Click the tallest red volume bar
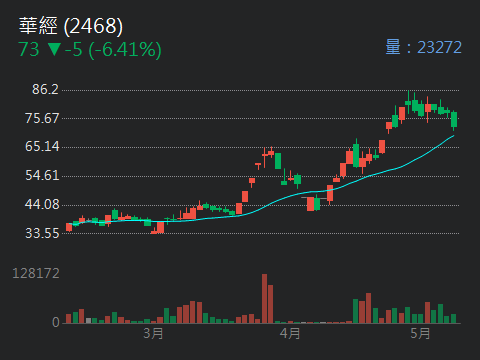Screen dimensions: 480x360 (x=264, y=298)
